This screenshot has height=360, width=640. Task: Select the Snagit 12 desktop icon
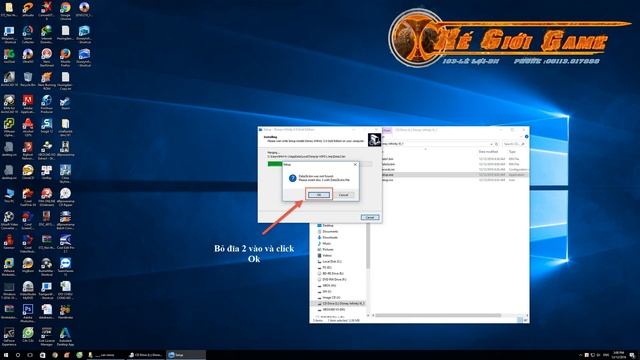coord(47,126)
